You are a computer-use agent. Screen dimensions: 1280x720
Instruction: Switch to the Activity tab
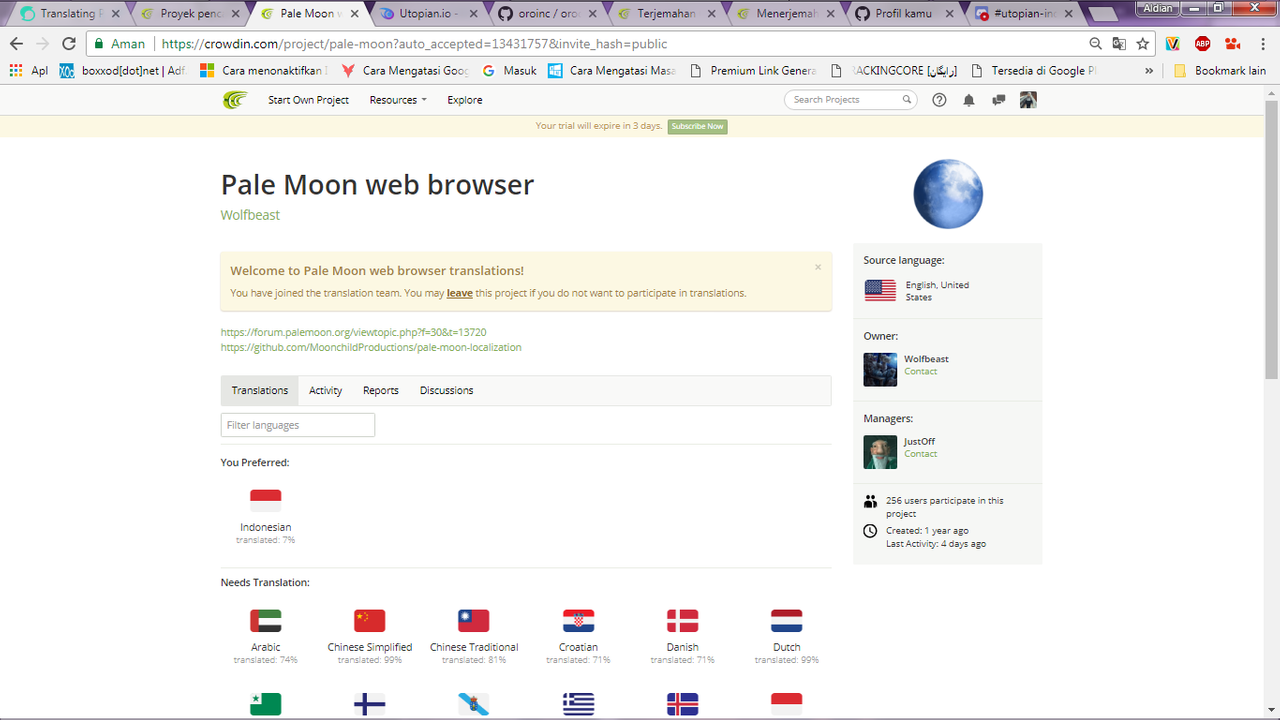325,390
